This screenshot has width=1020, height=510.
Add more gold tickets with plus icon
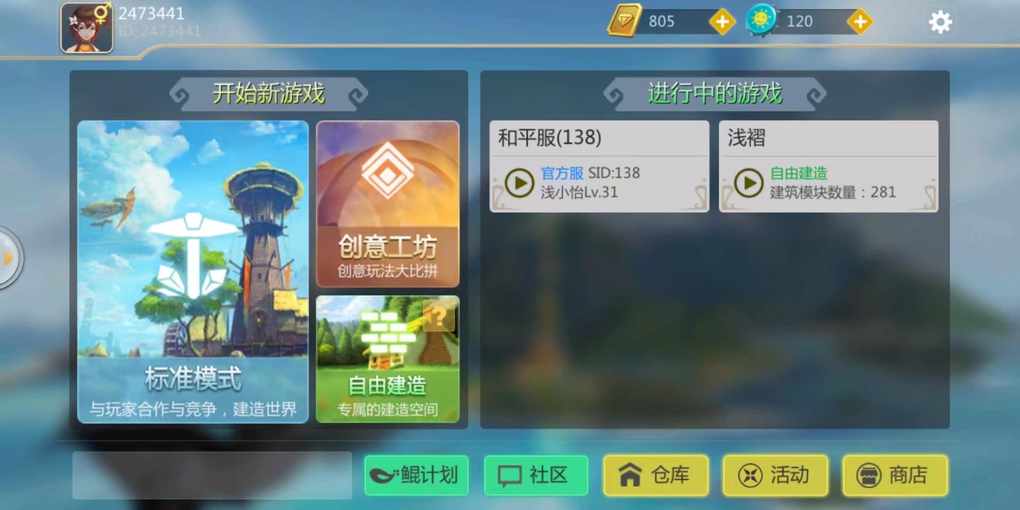pos(722,21)
